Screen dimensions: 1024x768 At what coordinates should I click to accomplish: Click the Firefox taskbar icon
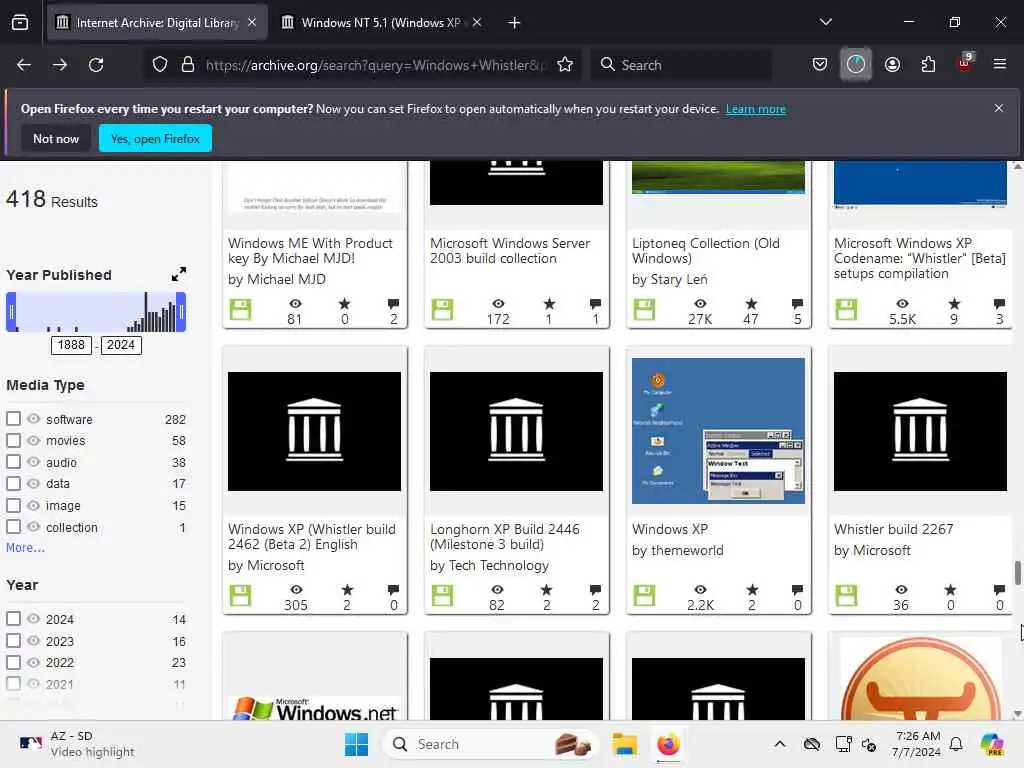point(668,744)
